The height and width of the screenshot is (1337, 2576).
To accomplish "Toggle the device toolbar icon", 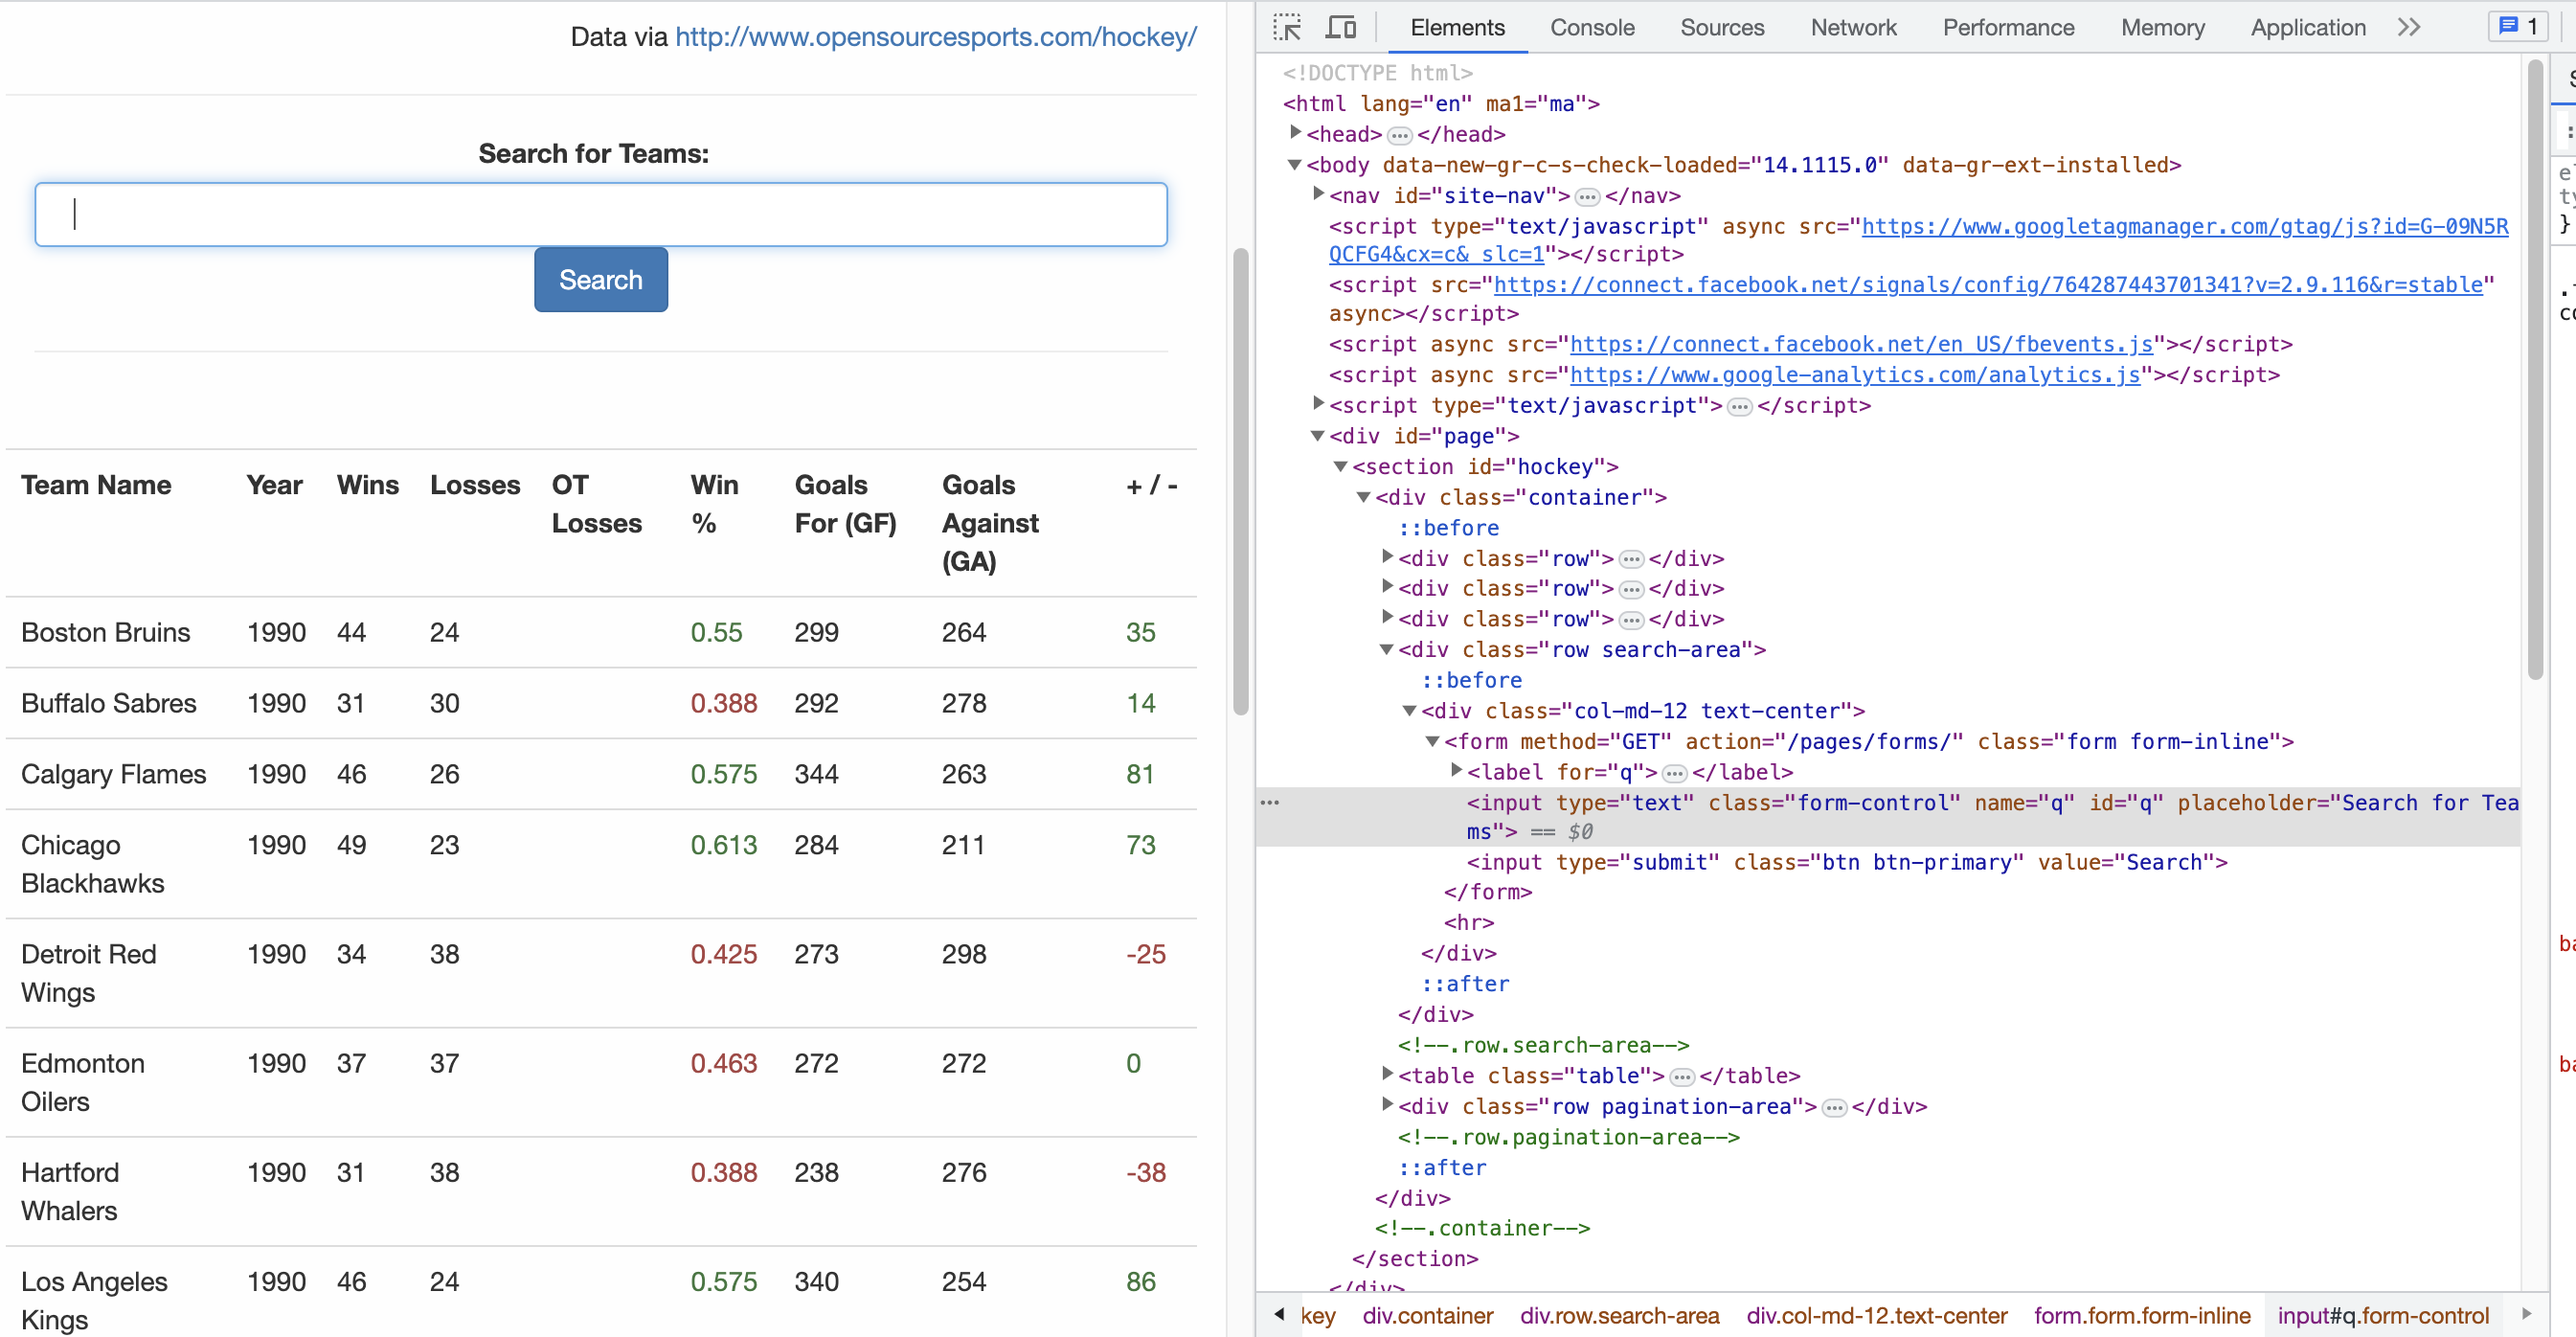I will pos(1342,27).
